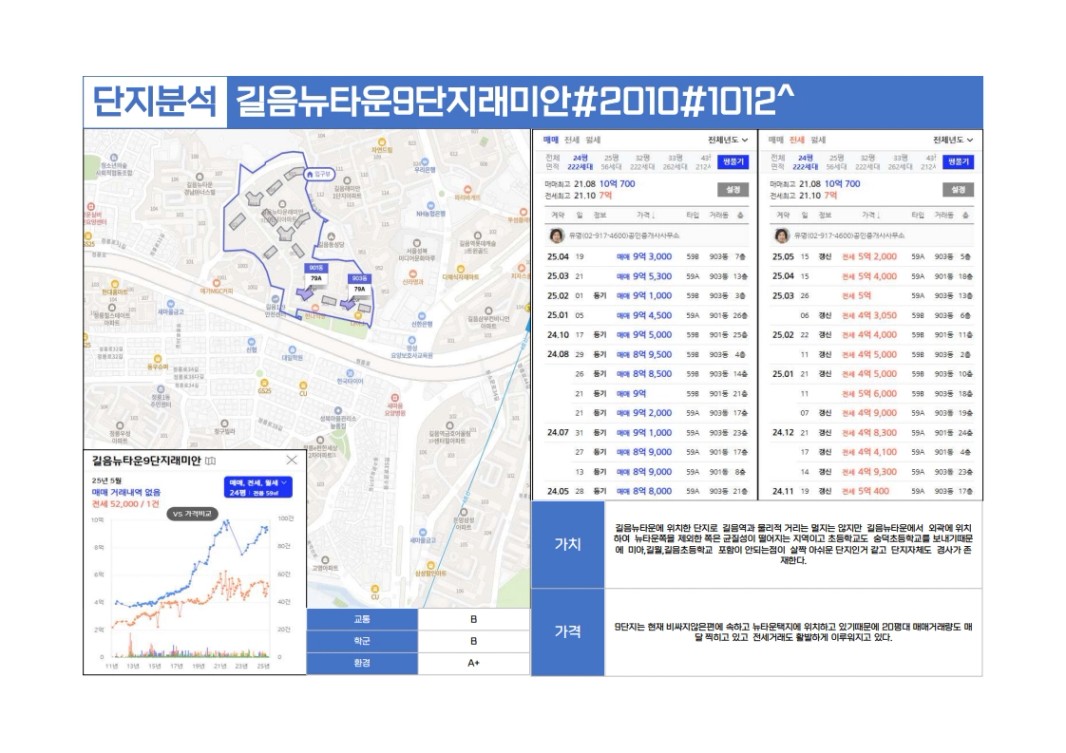Click the map icon beside 길음뉴타운9단지래미안 title
1066x753 pixels.
click(211, 461)
